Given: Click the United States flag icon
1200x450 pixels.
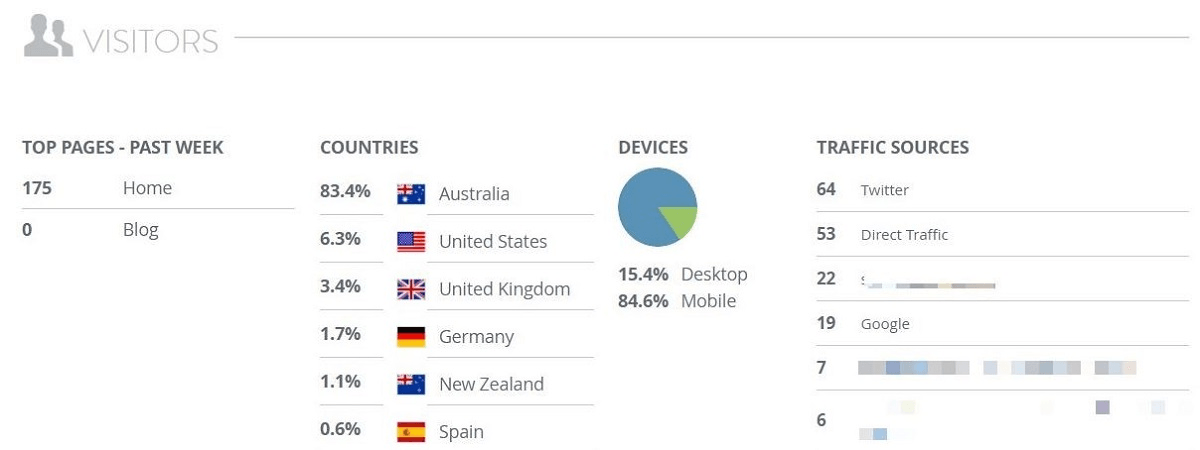Looking at the screenshot, I should [x=411, y=241].
